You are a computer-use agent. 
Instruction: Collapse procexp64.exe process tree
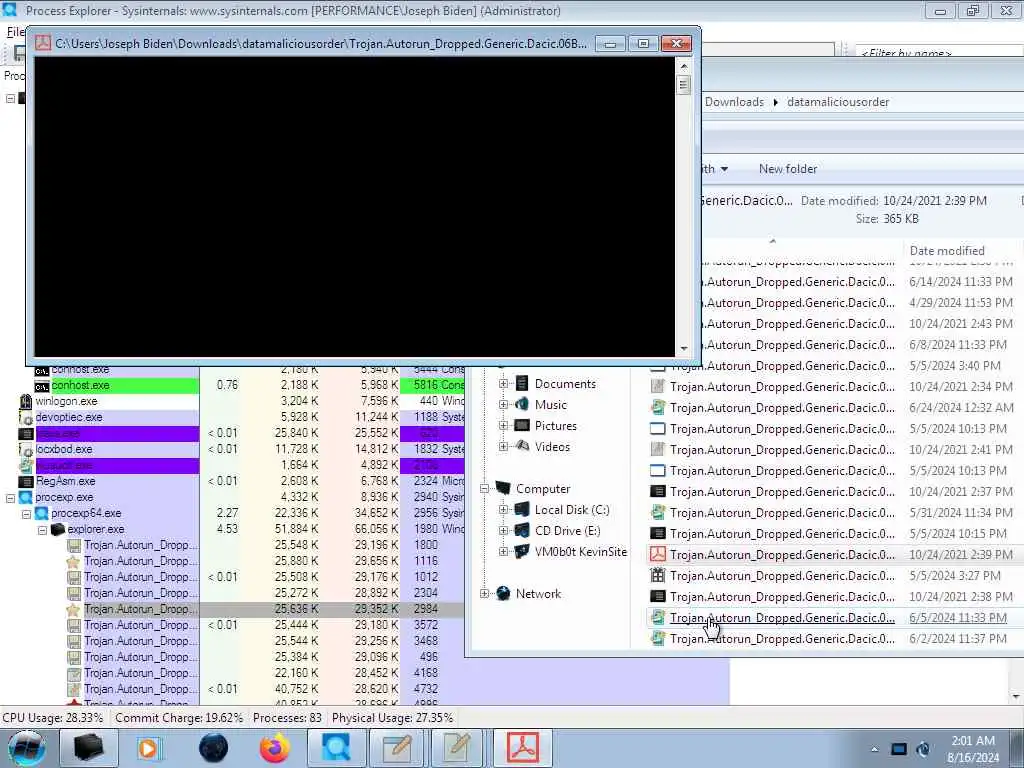point(27,514)
